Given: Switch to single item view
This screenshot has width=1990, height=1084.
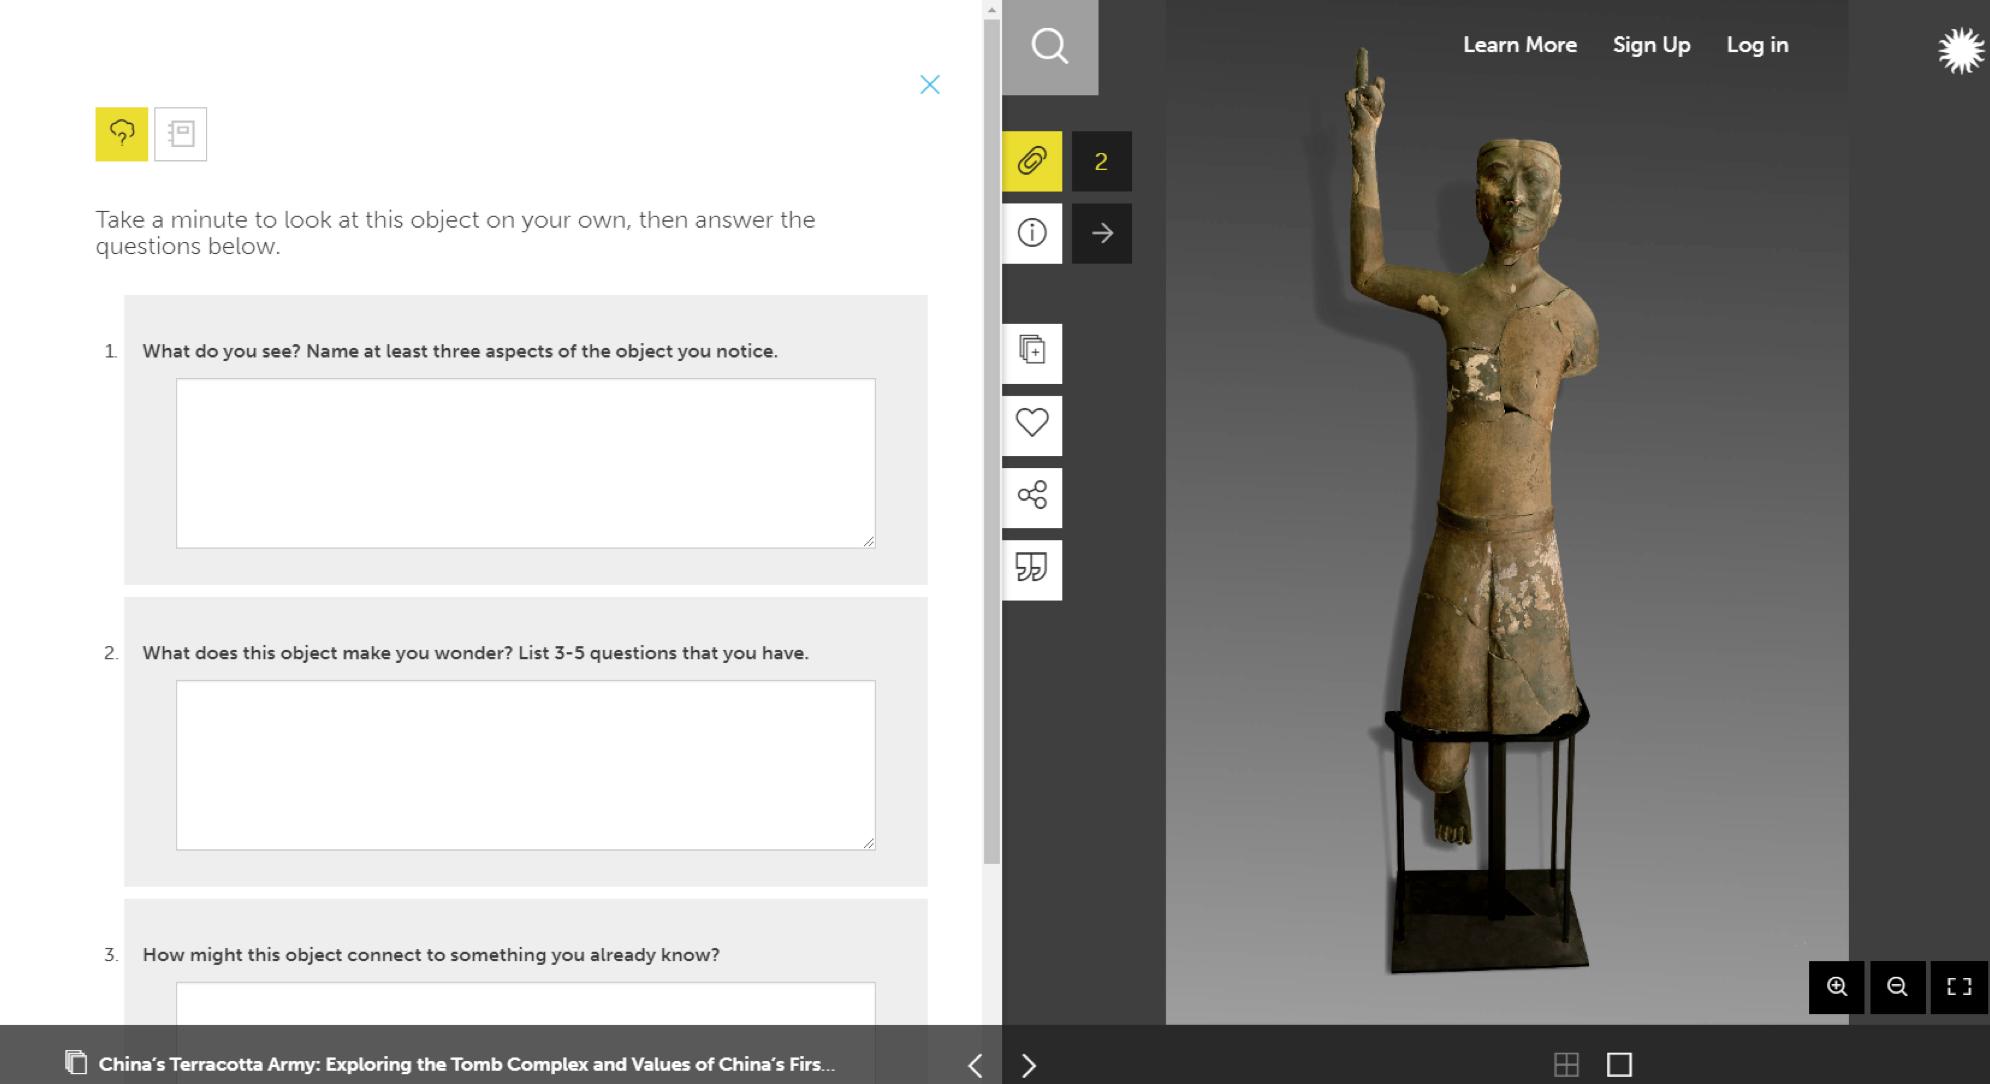Looking at the screenshot, I should coord(1619,1064).
